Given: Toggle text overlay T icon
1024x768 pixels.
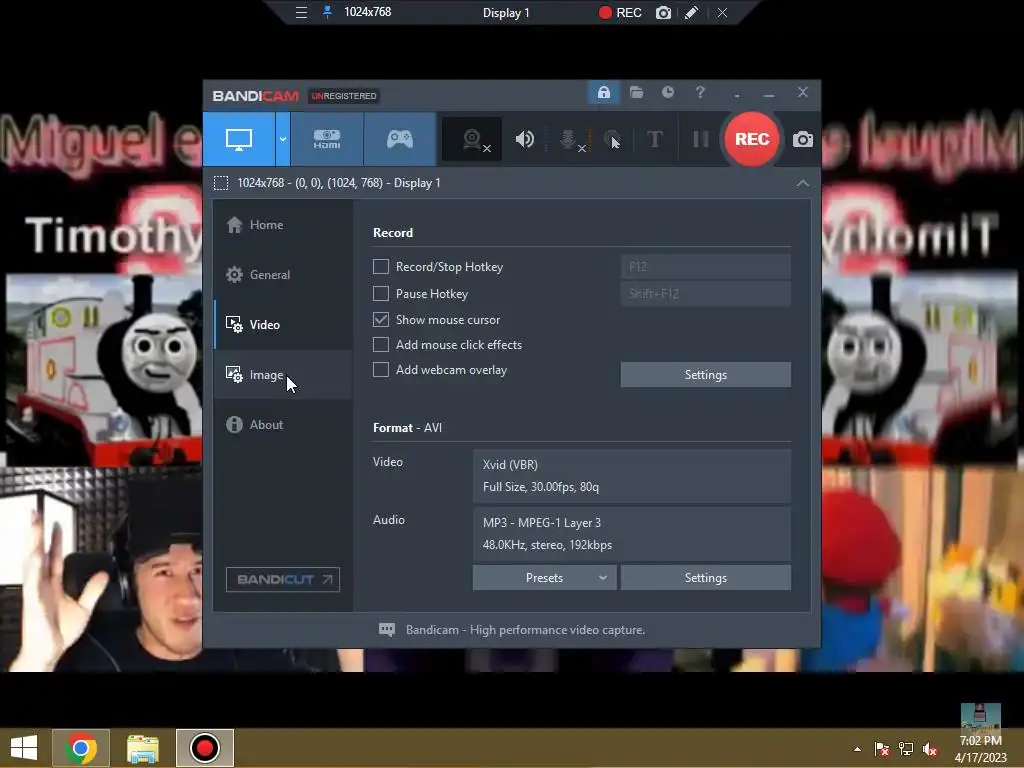Looking at the screenshot, I should 654,139.
